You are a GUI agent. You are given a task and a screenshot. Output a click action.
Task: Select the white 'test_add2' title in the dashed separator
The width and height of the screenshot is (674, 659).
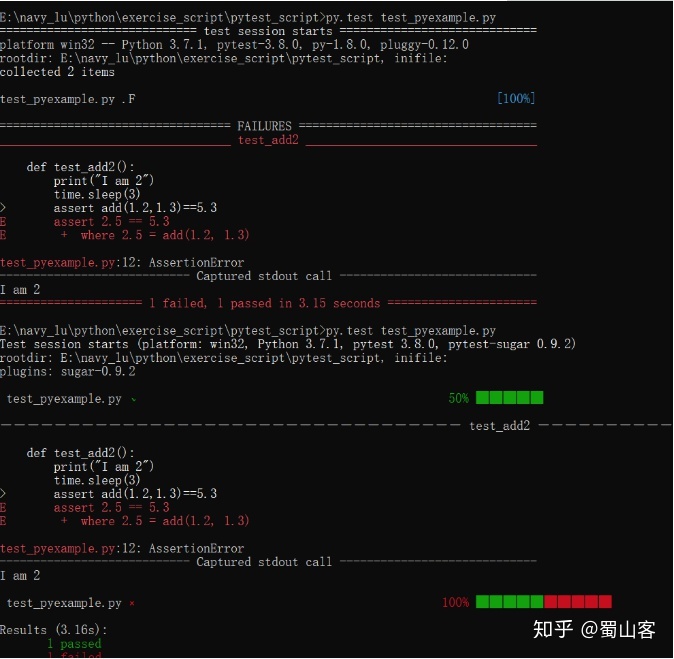click(499, 426)
